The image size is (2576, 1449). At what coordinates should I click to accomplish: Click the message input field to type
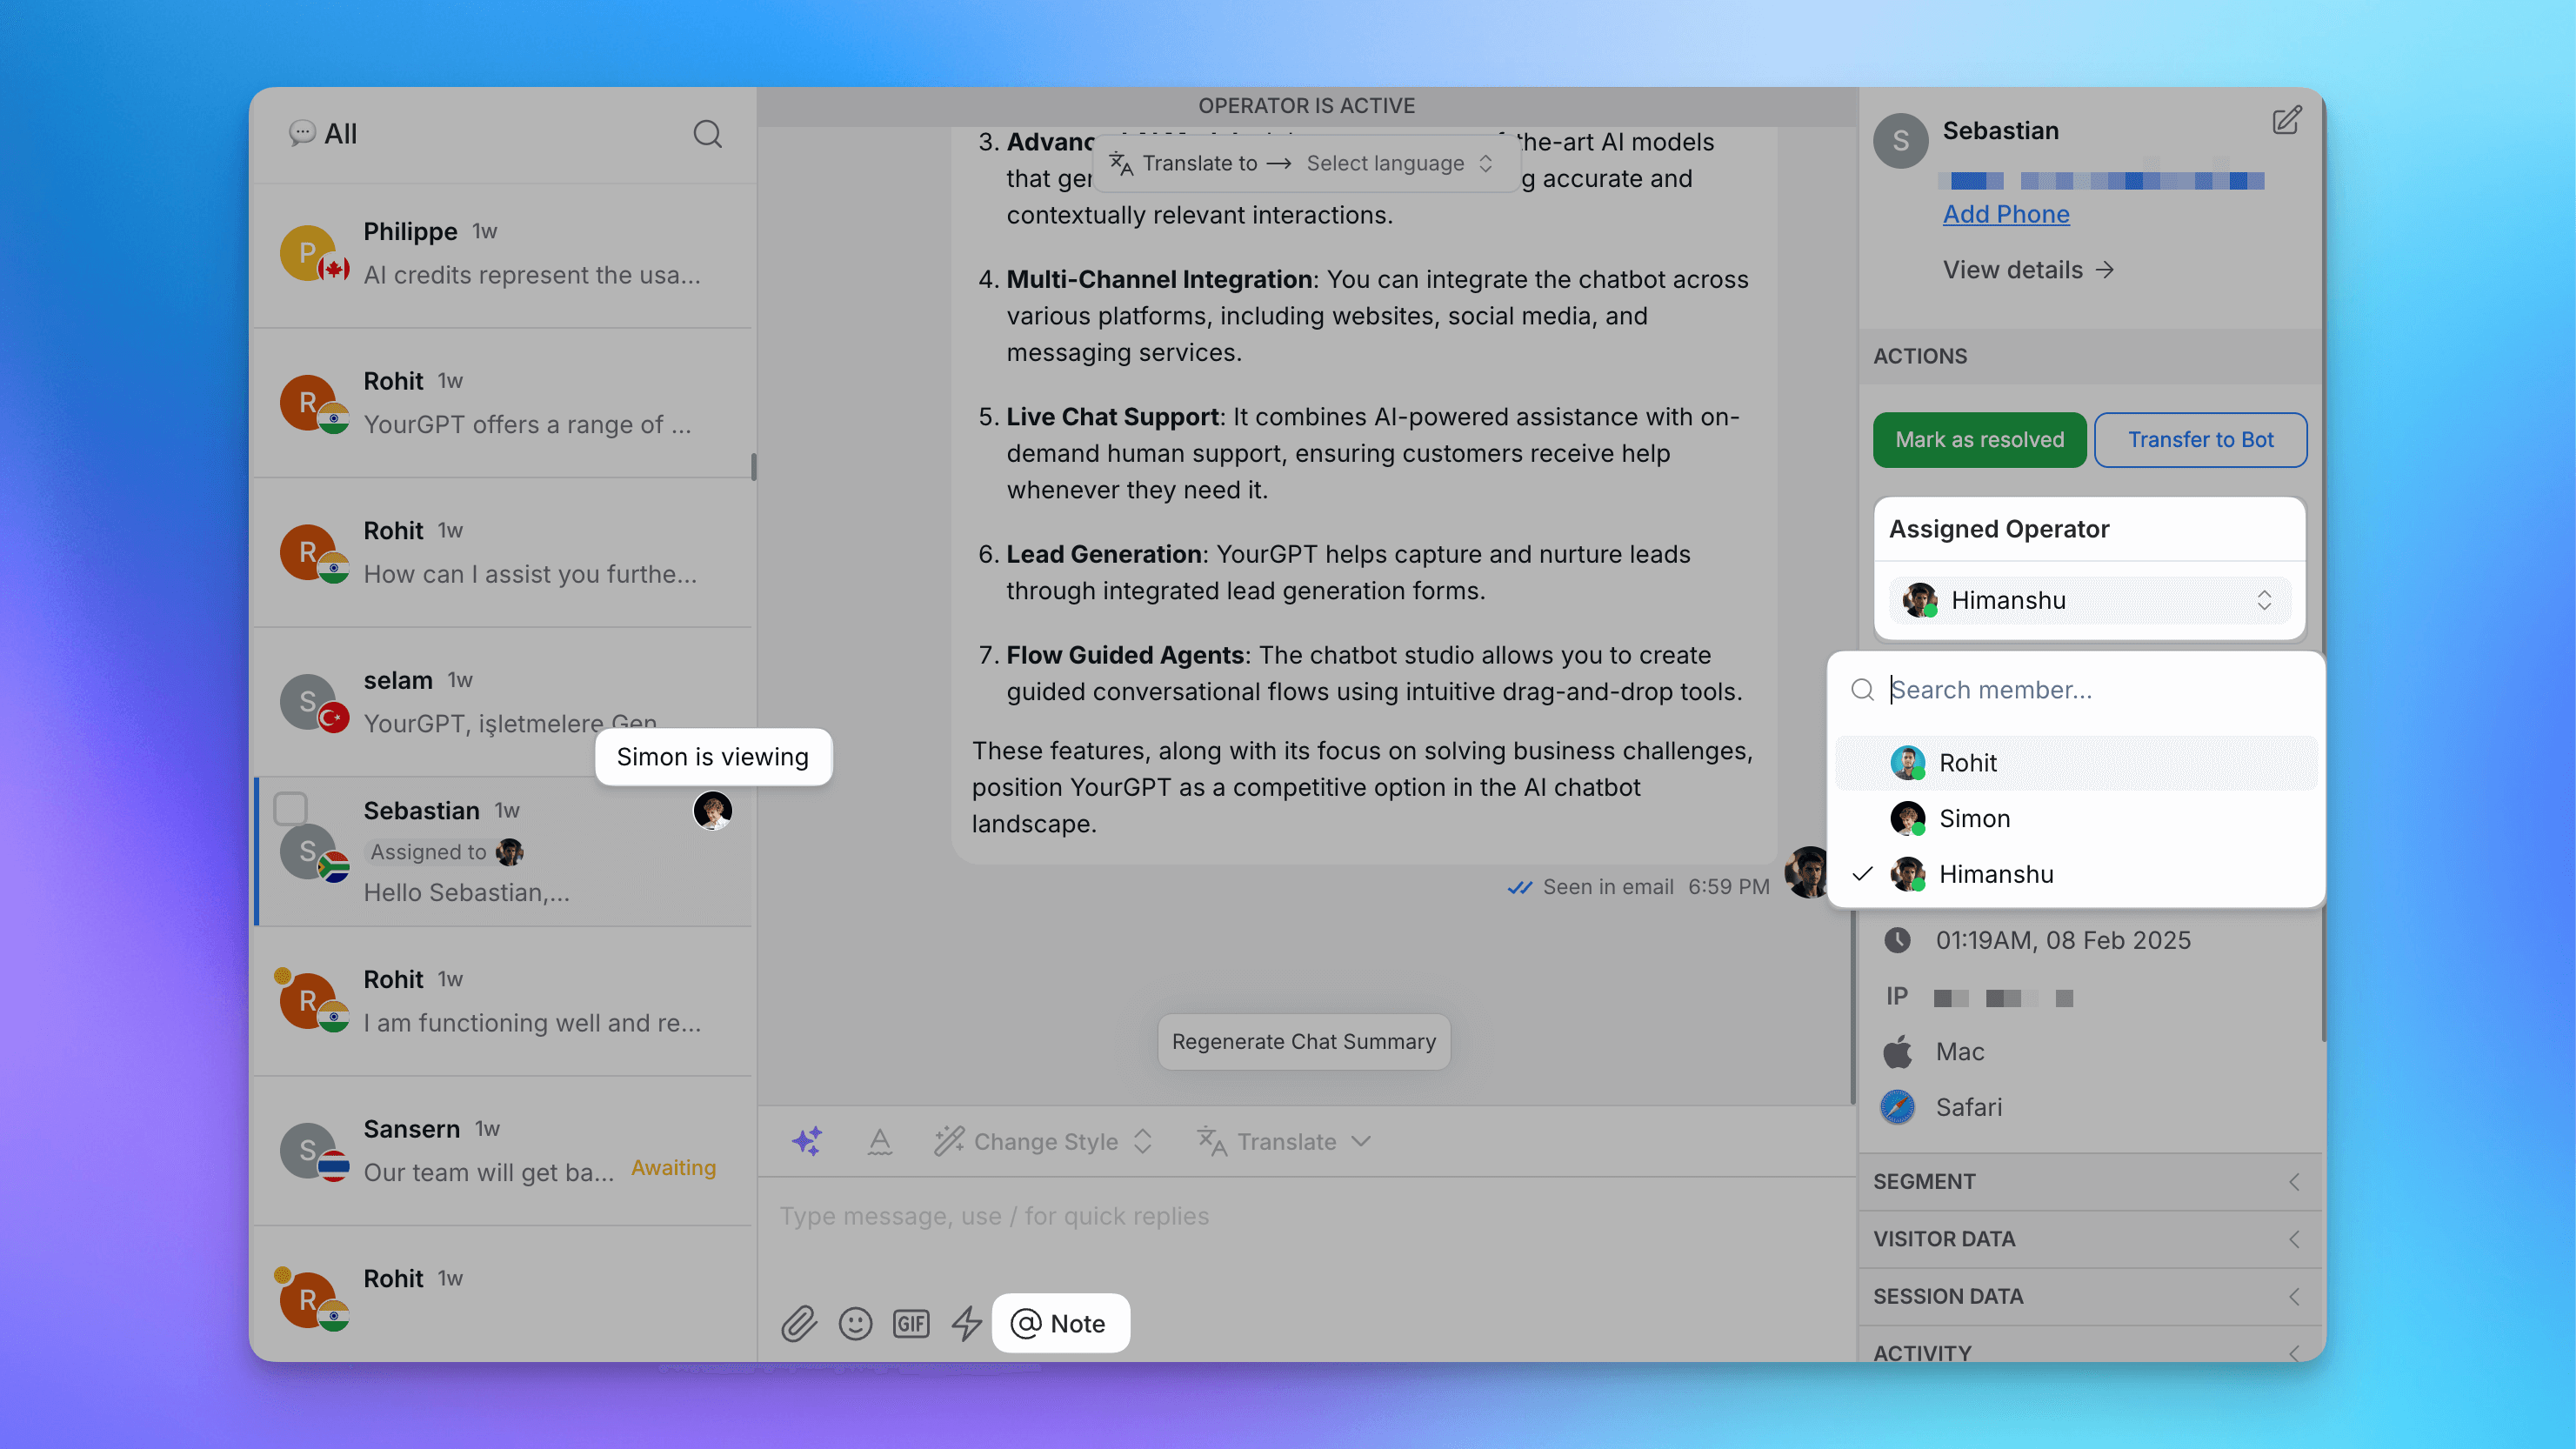pyautogui.click(x=1304, y=1215)
